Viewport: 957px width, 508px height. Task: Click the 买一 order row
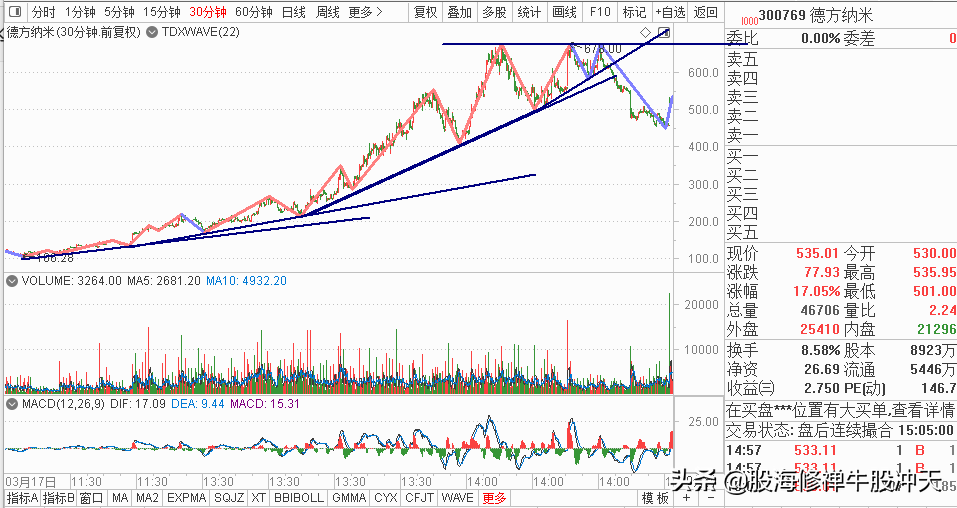click(x=841, y=156)
